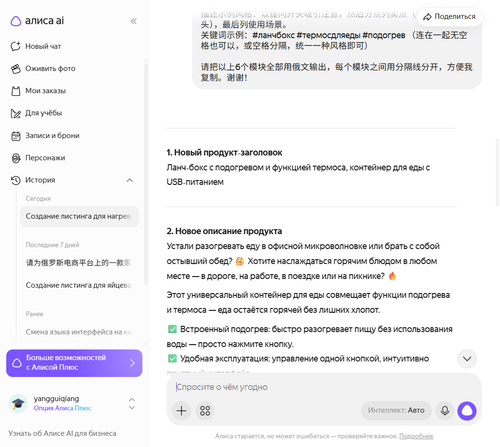
Task: Click the plus attach button
Action: (x=181, y=411)
